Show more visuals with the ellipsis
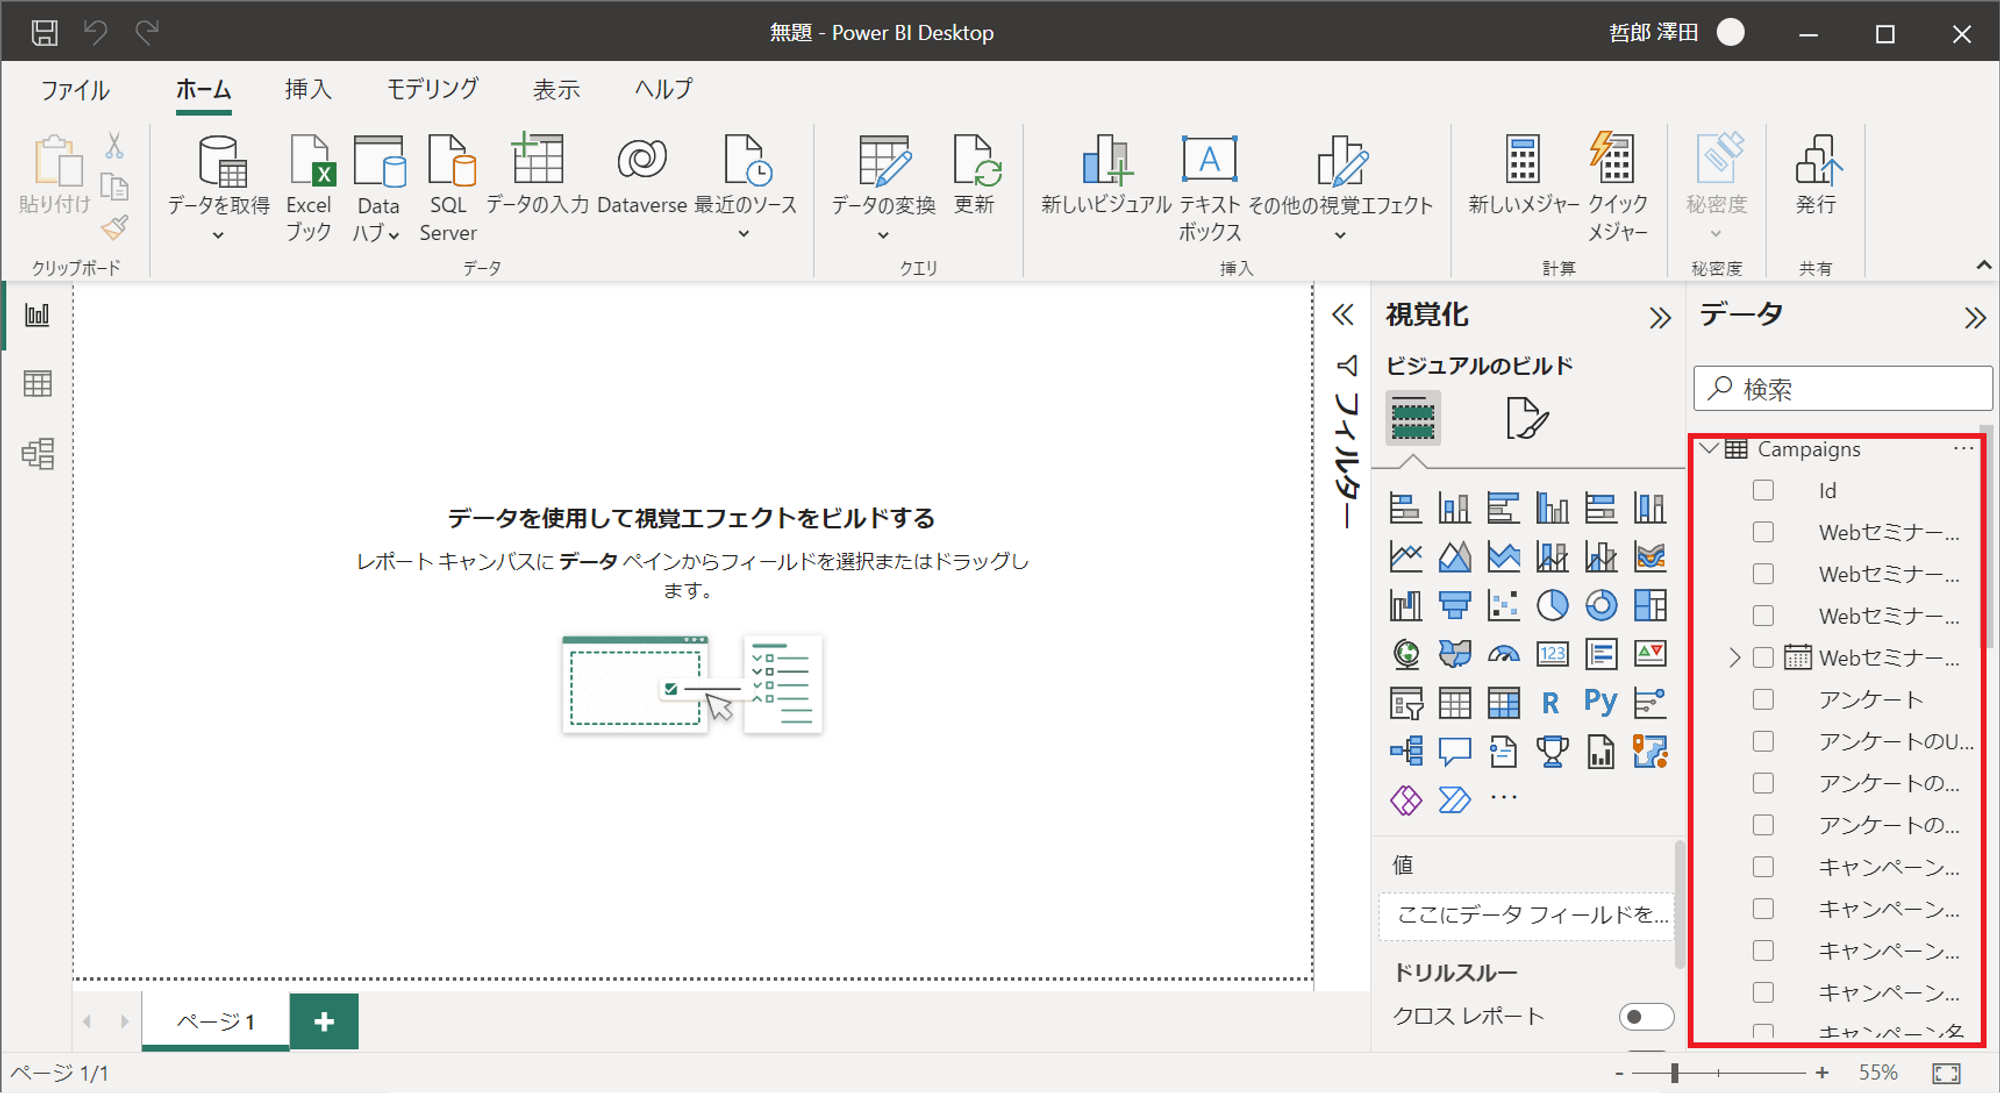This screenshot has width=2000, height=1093. pyautogui.click(x=1503, y=798)
